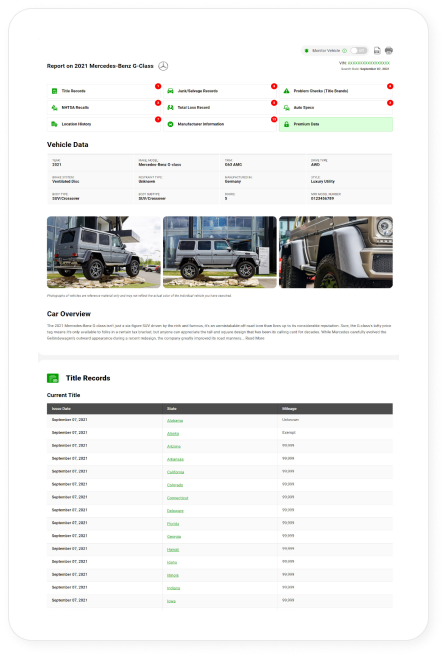The image size is (445, 657).
Task: Click the save report file icon
Action: (377, 50)
